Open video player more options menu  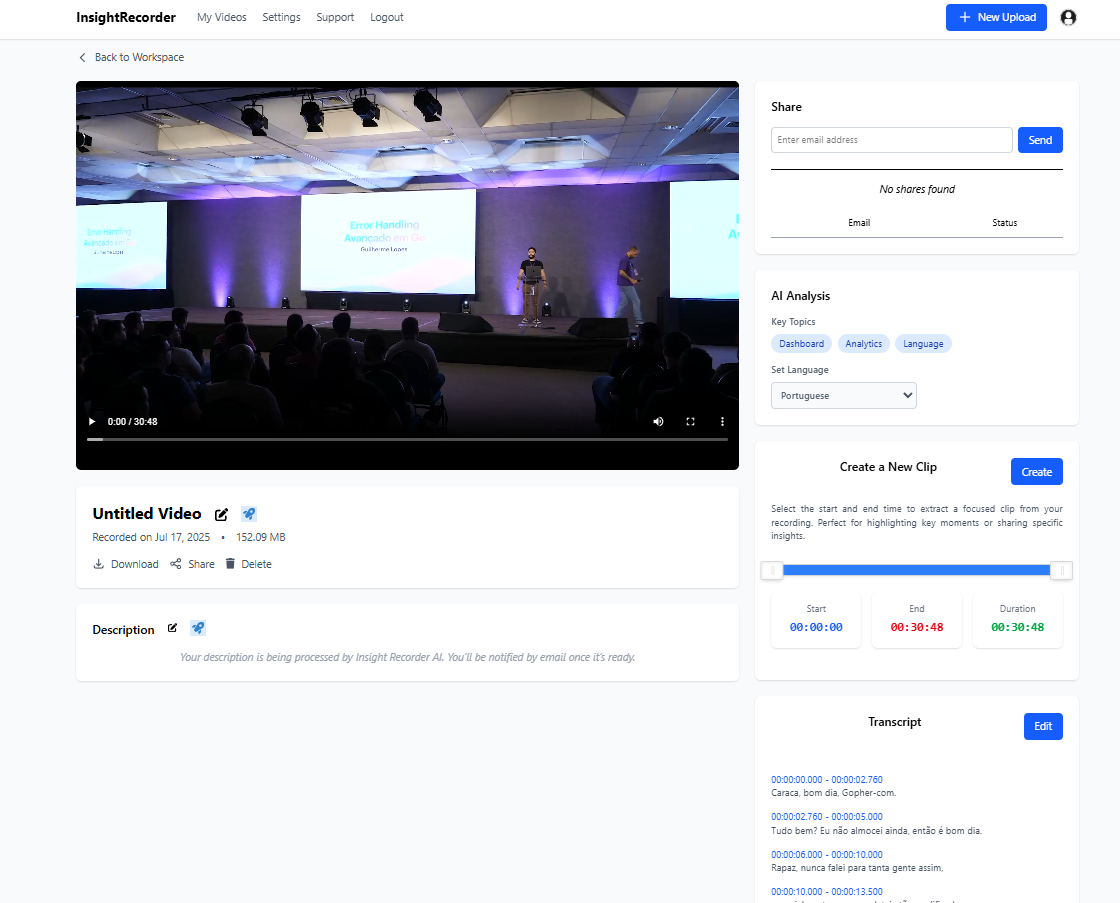[722, 421]
